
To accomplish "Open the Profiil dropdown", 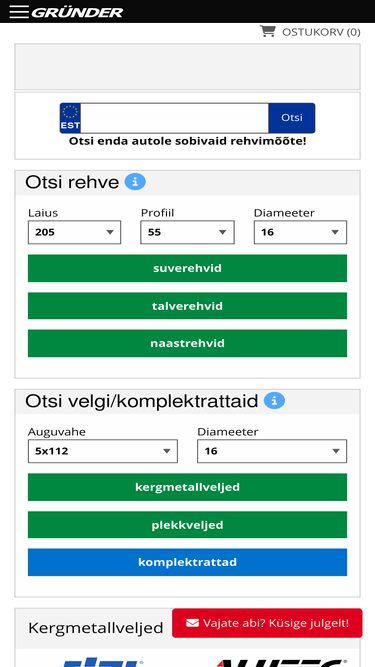I will pyautogui.click(x=187, y=232).
